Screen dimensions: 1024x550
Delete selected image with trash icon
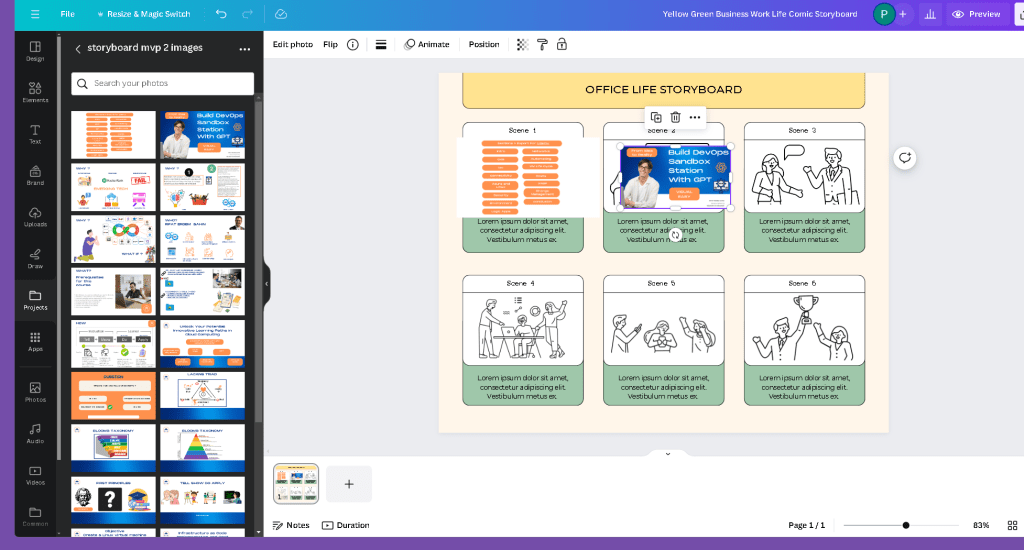point(675,118)
